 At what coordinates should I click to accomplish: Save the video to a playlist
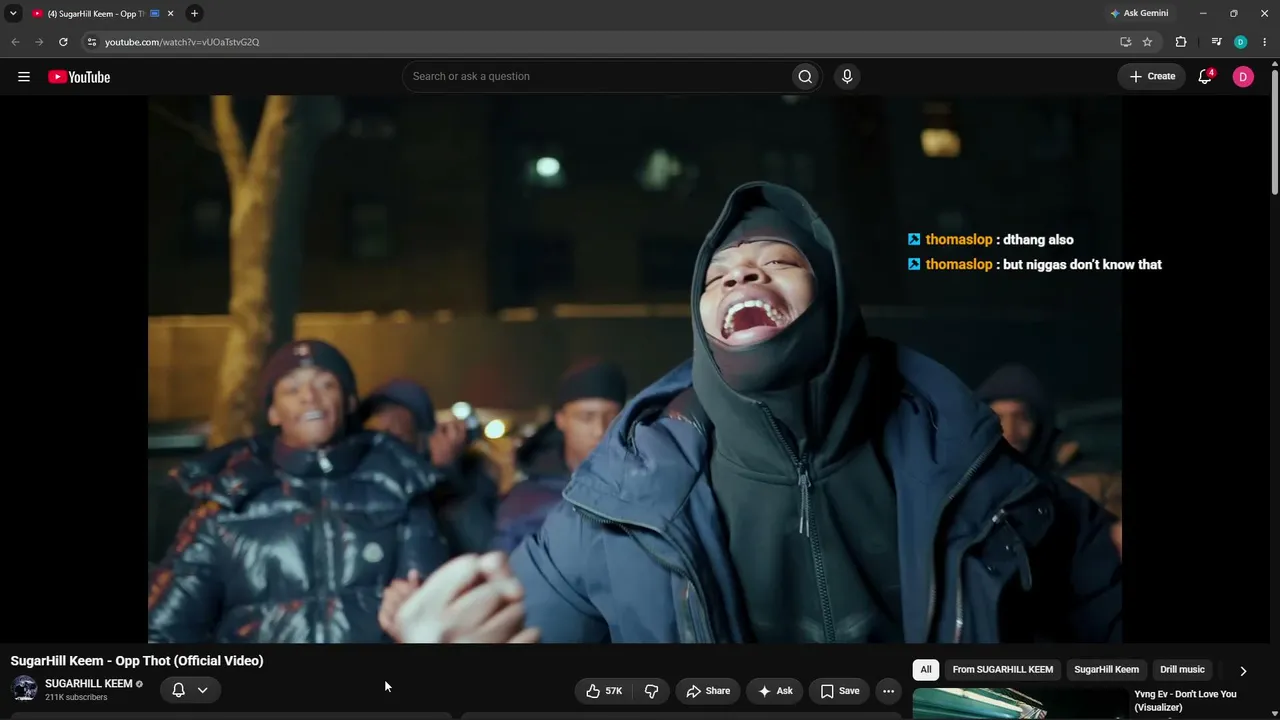pos(840,691)
